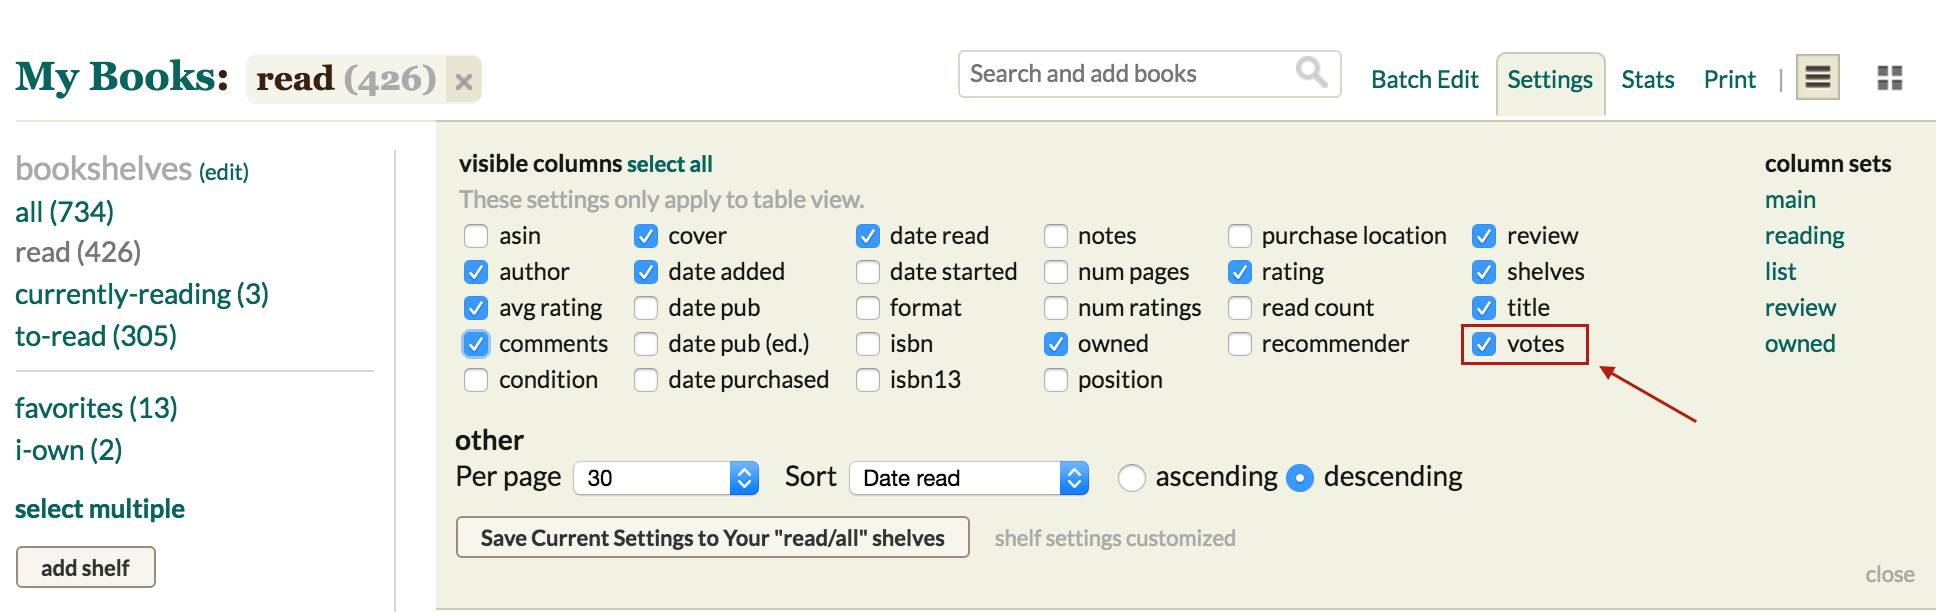Open Batch Edit mode
Image resolution: width=1938 pixels, height=612 pixels.
pyautogui.click(x=1424, y=80)
